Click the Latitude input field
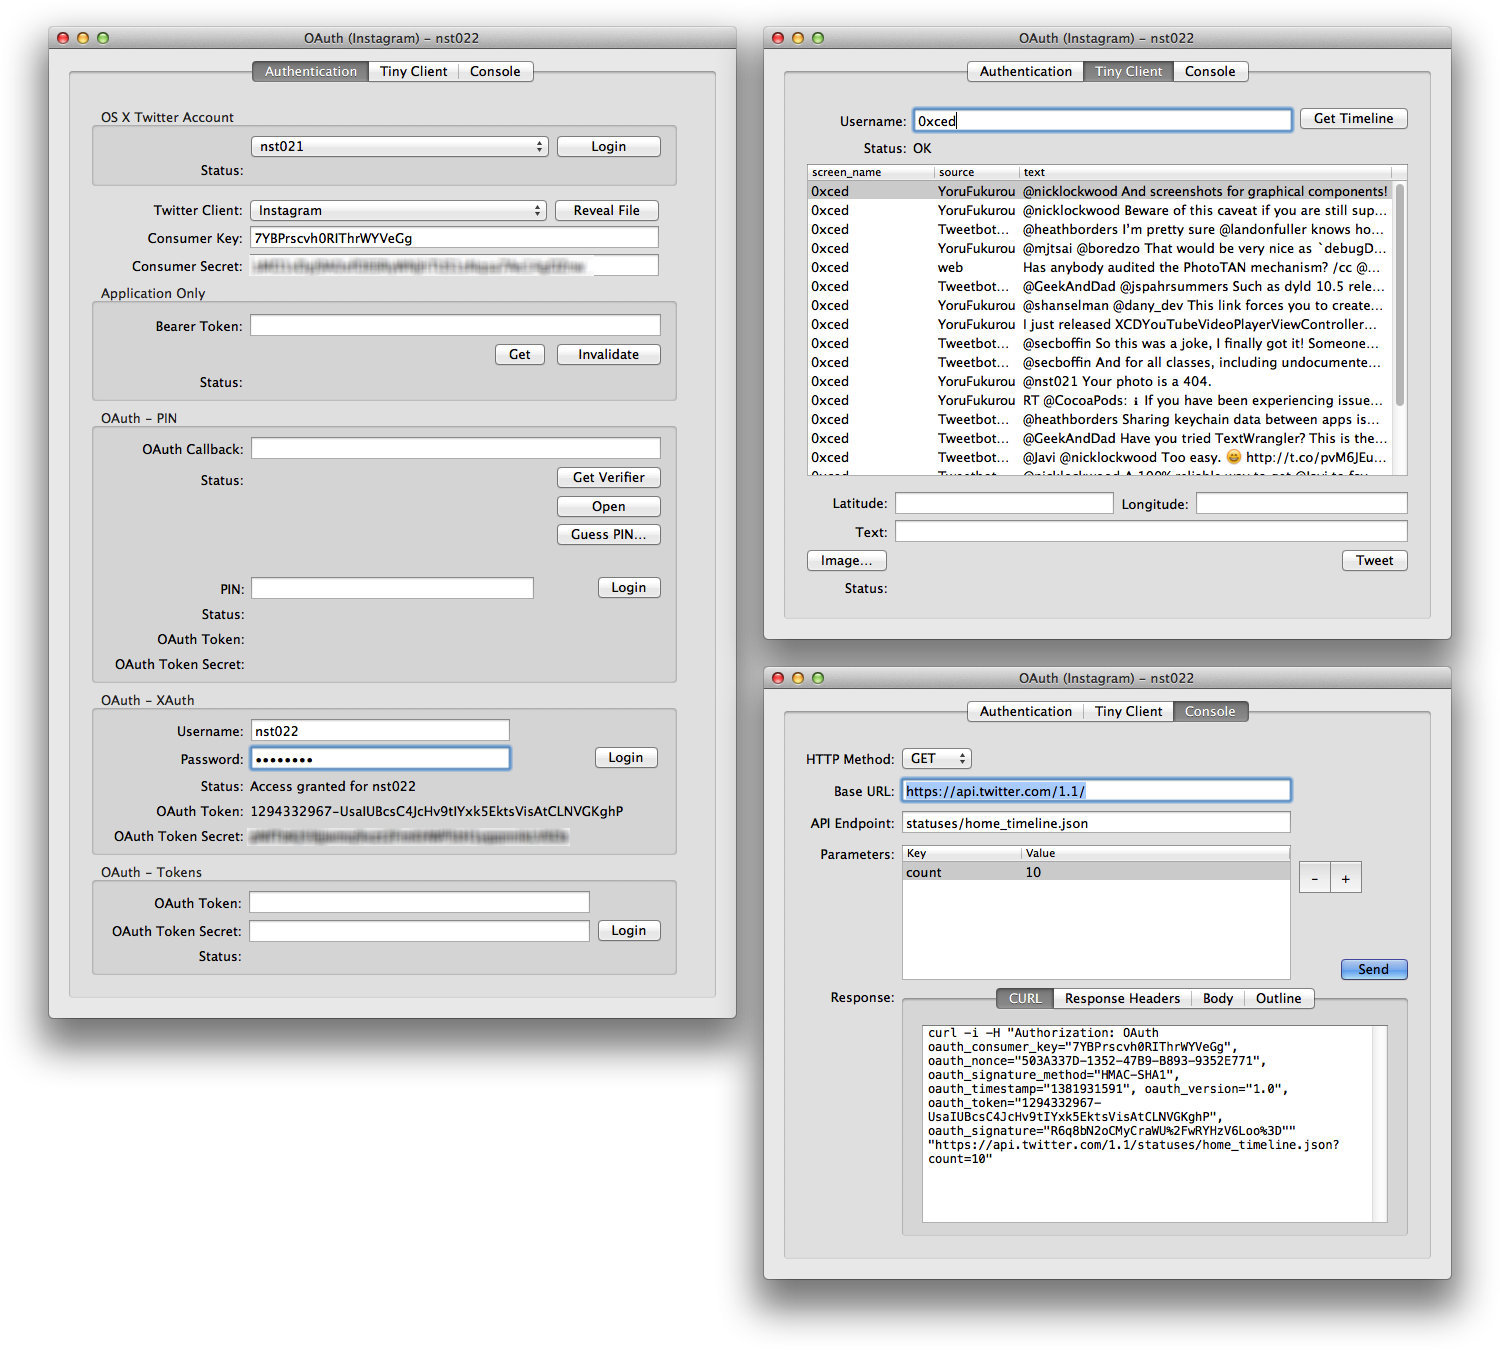Screen dimensions: 1500x1350 1004,503
